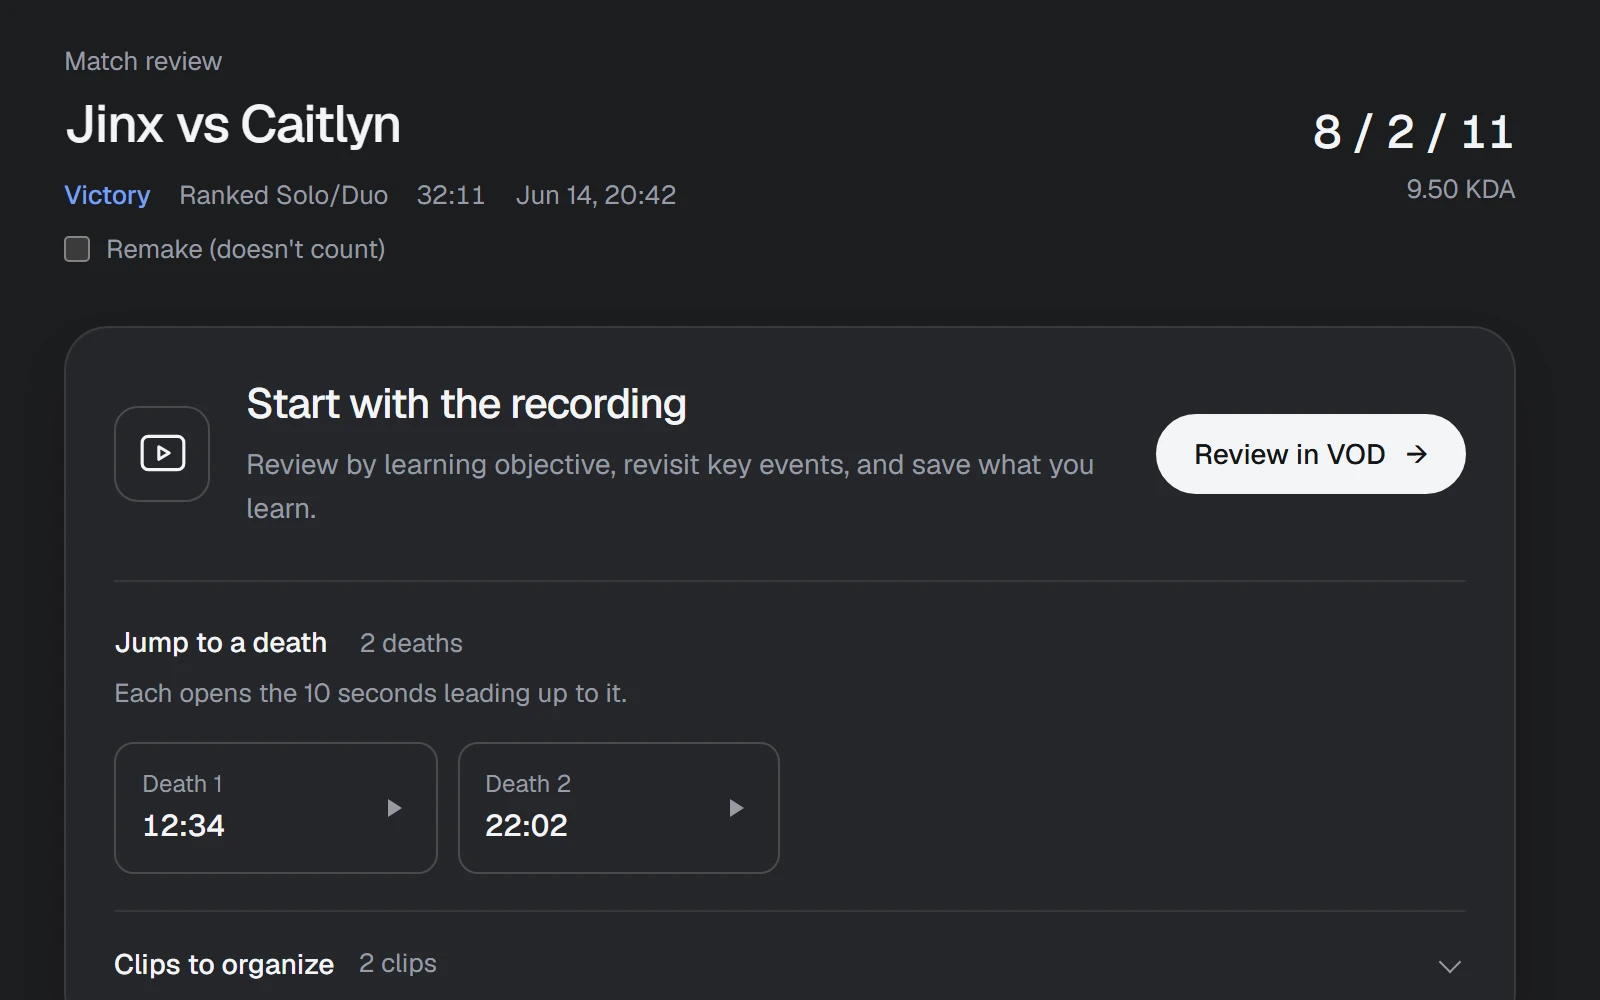Click the 2 clips count label
Screen dimensions: 1600x1000
(x=398, y=963)
